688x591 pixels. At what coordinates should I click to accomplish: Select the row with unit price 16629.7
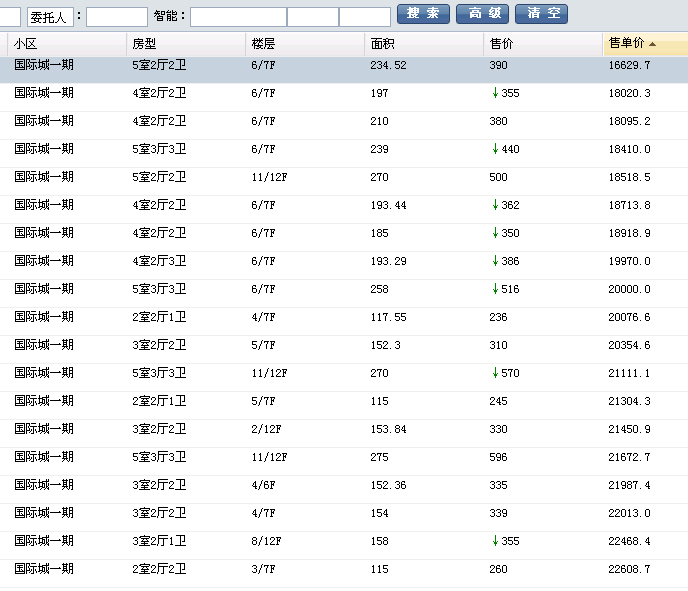[344, 70]
